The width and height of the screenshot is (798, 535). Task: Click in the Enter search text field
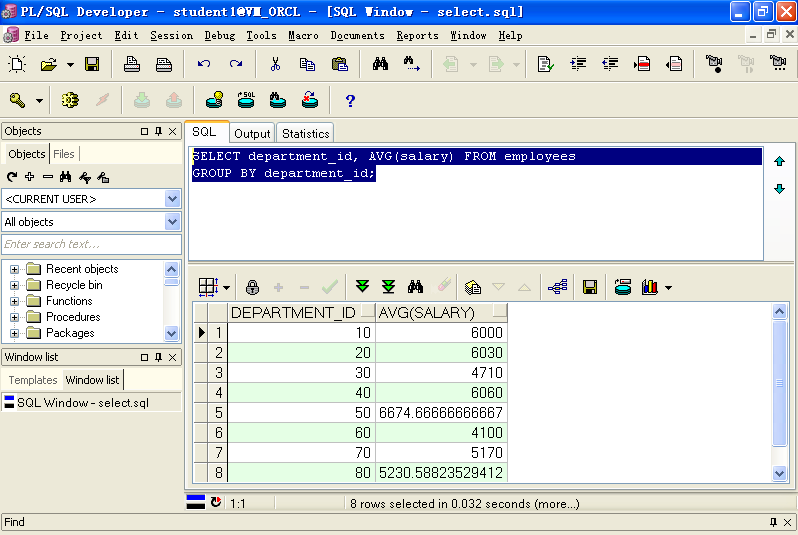point(90,244)
